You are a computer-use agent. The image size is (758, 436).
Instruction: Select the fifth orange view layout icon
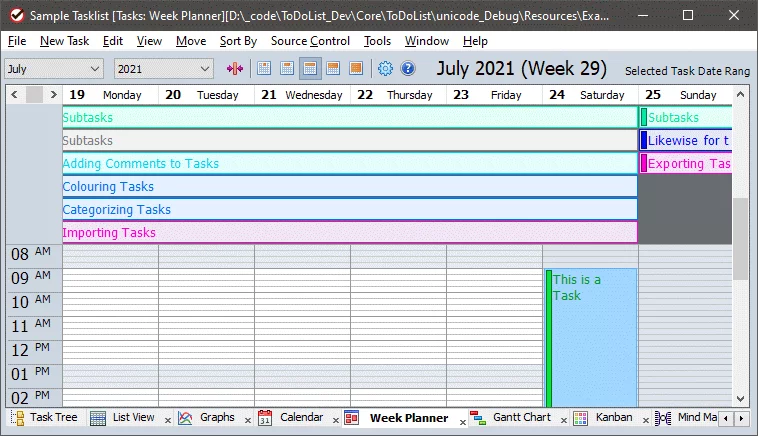point(356,69)
